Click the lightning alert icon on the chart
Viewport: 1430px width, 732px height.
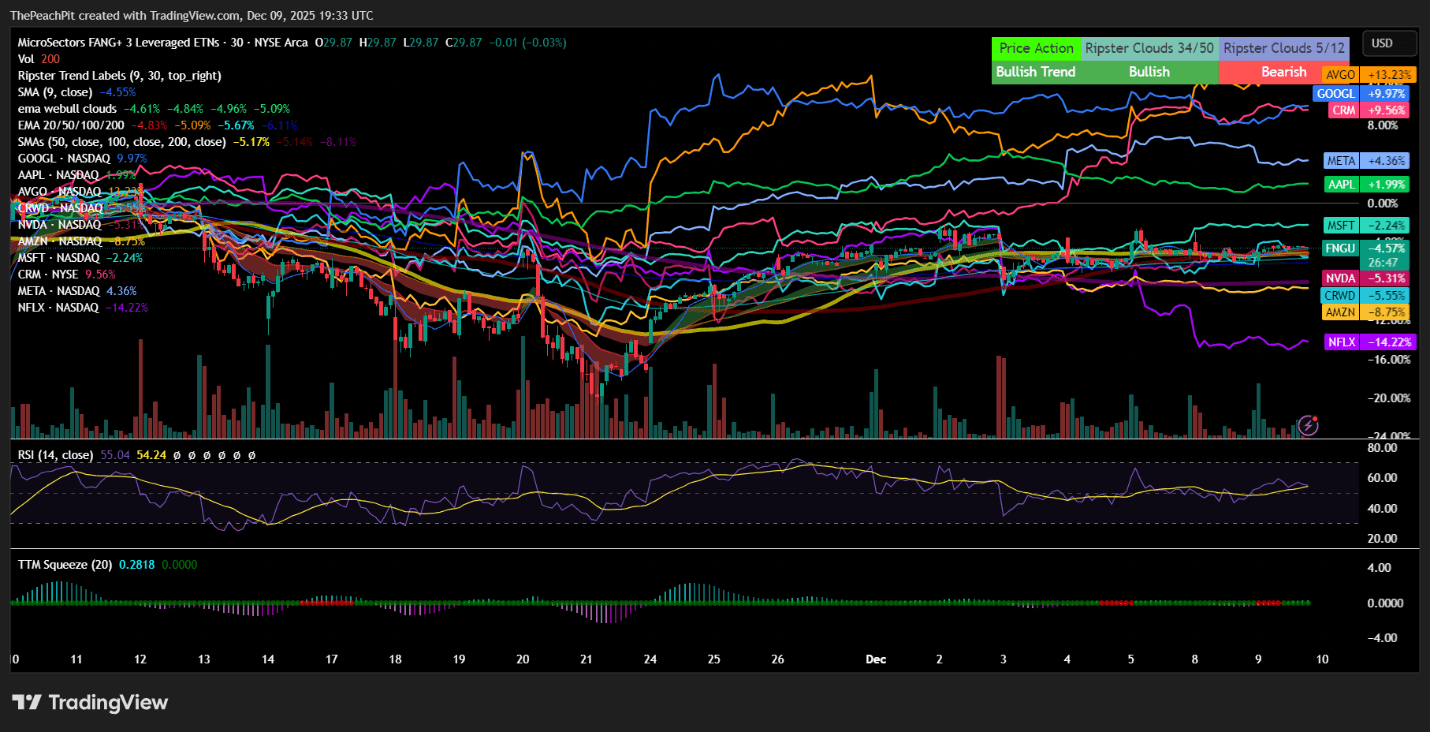coord(1308,425)
